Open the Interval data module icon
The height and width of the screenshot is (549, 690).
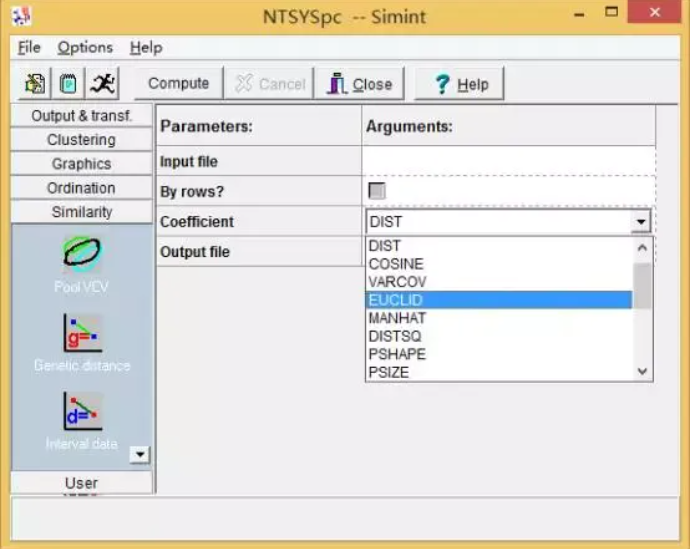[83, 411]
